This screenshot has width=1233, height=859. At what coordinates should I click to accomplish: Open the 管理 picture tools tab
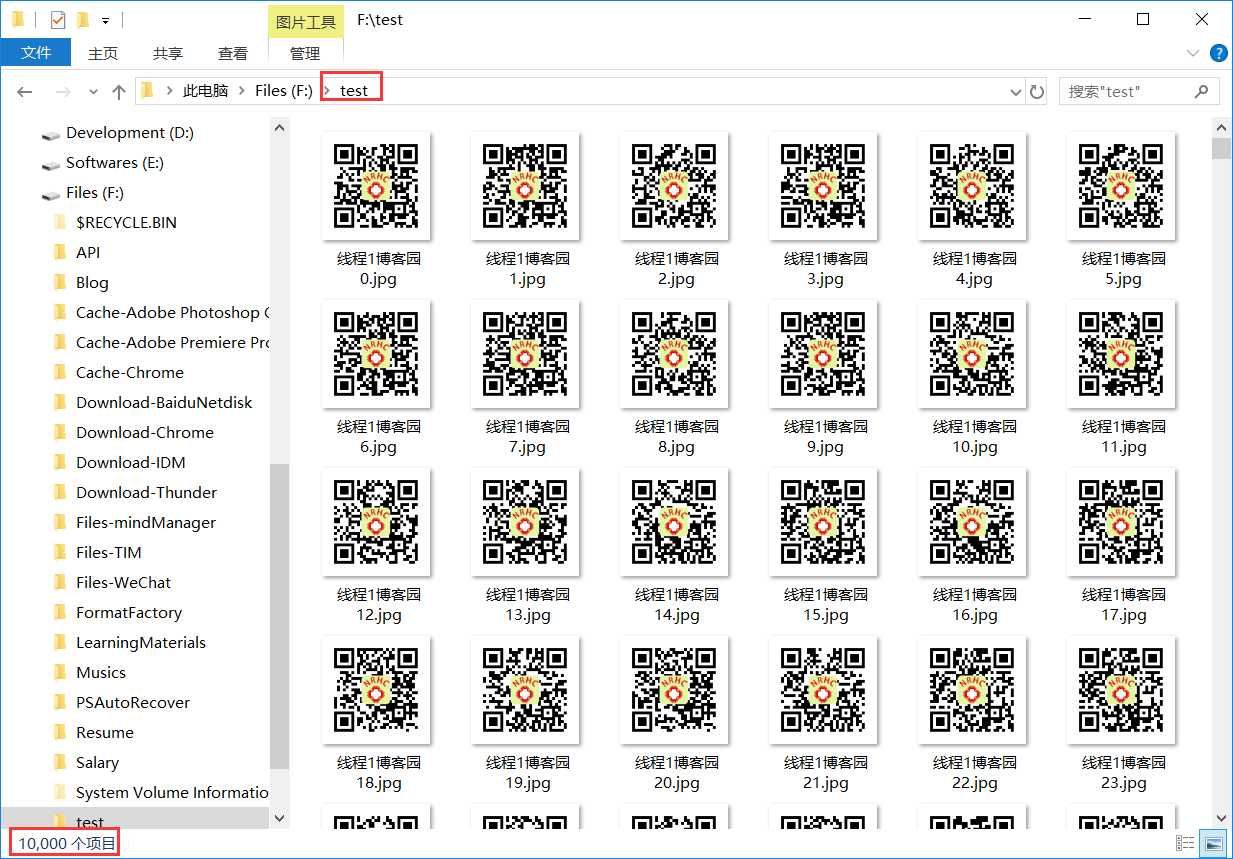(305, 53)
